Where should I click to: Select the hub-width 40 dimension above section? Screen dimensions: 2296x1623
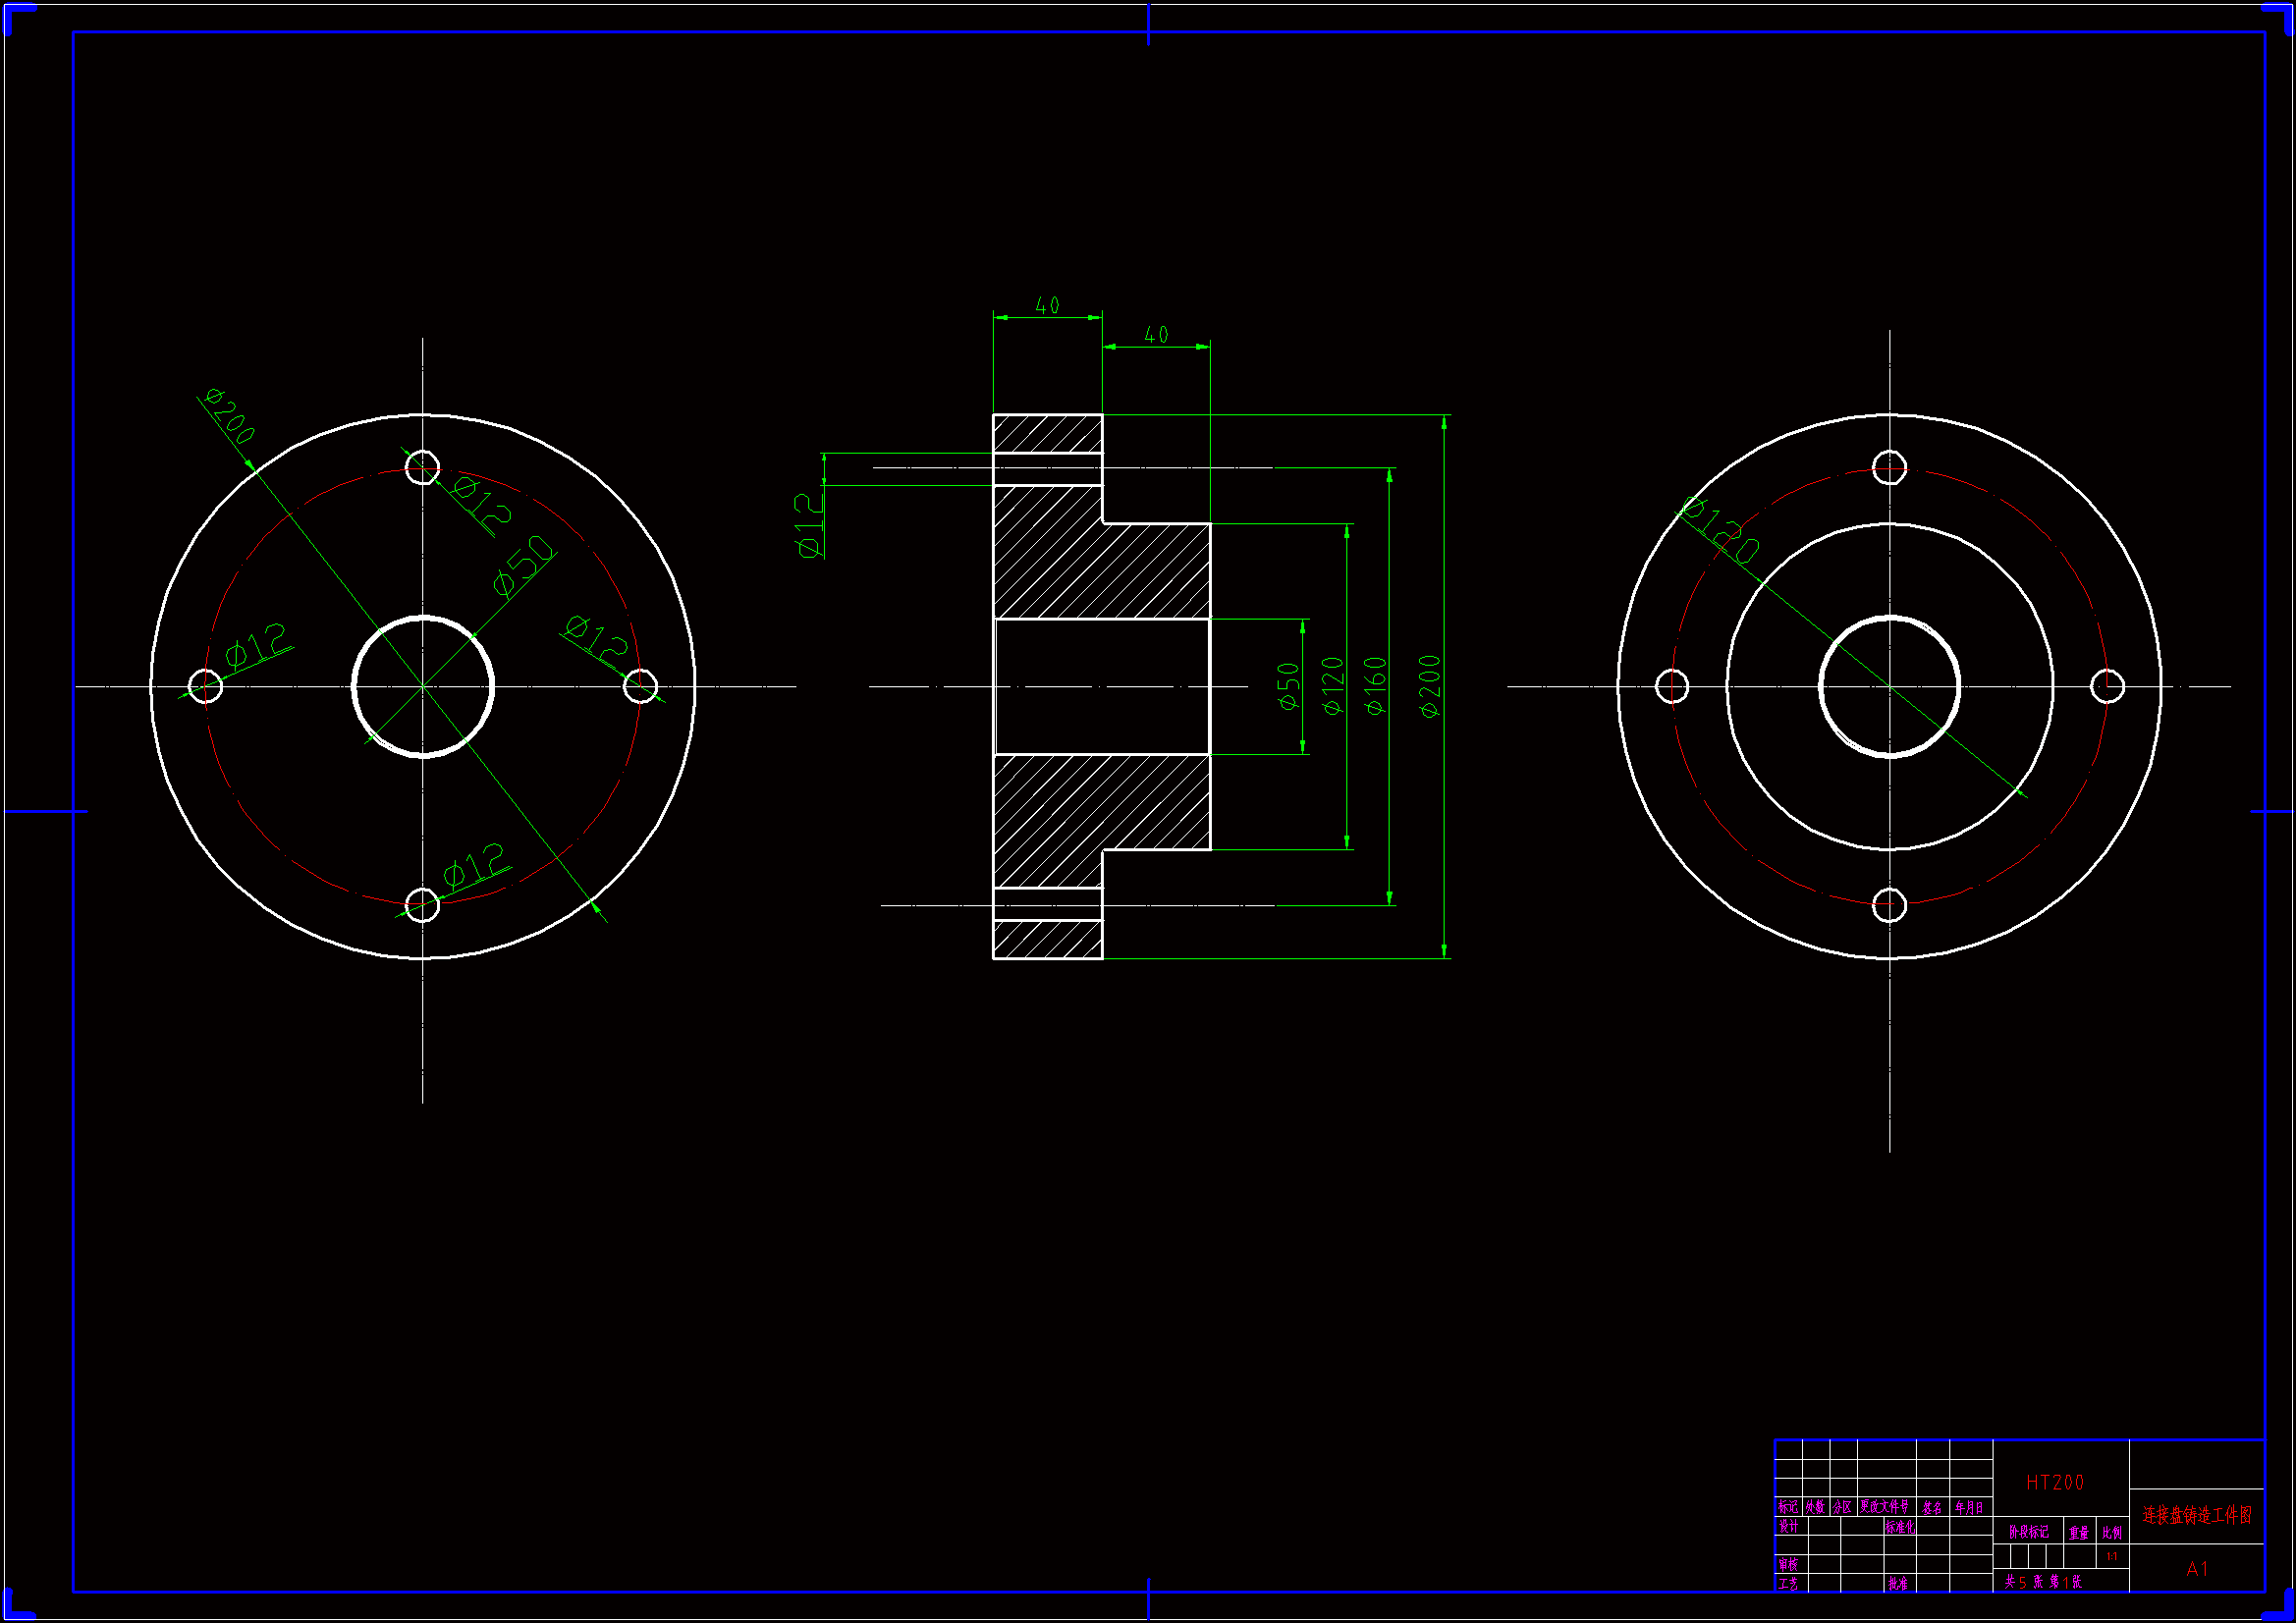click(x=1156, y=335)
